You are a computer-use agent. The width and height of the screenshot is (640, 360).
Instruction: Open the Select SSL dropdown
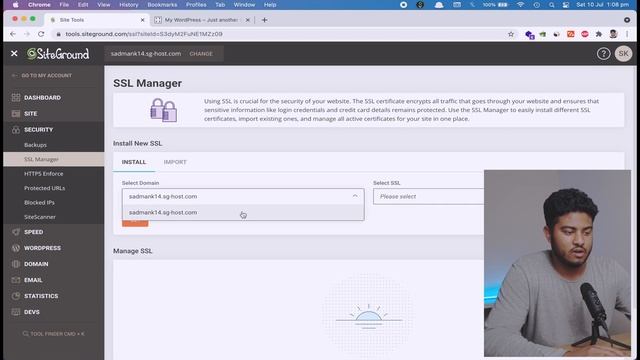coord(428,196)
